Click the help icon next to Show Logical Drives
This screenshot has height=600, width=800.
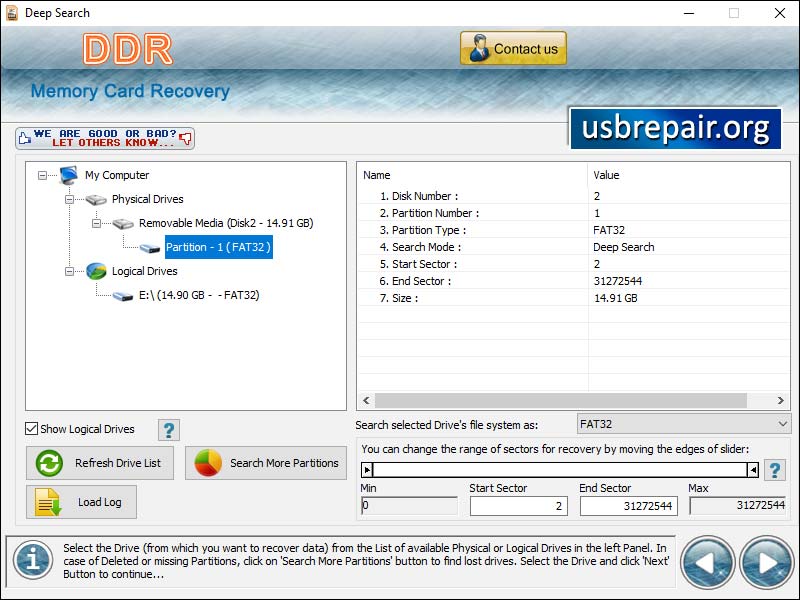coord(167,428)
